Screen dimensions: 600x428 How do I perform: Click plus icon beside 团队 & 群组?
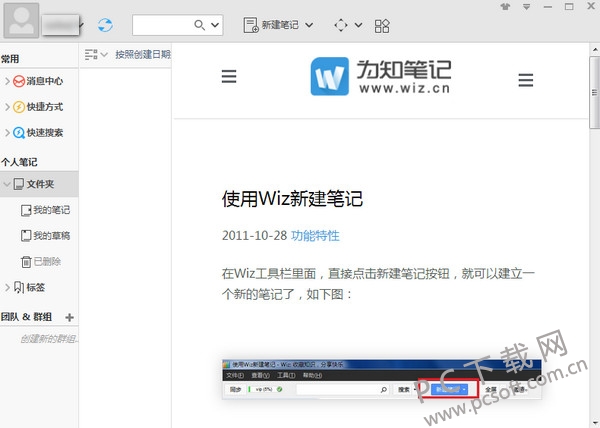pos(69,317)
